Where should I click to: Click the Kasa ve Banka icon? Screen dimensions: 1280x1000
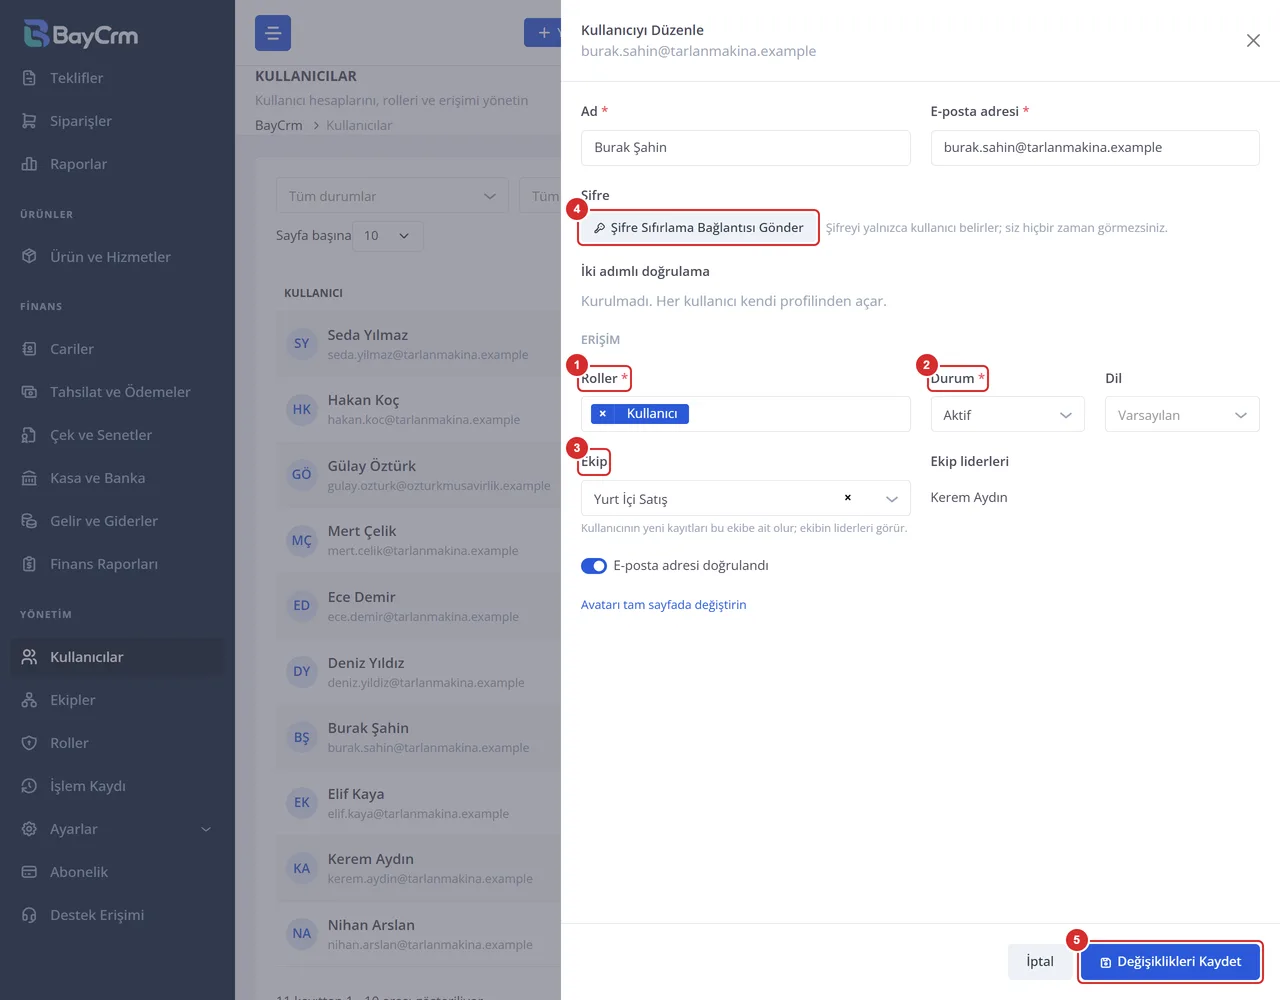(29, 478)
